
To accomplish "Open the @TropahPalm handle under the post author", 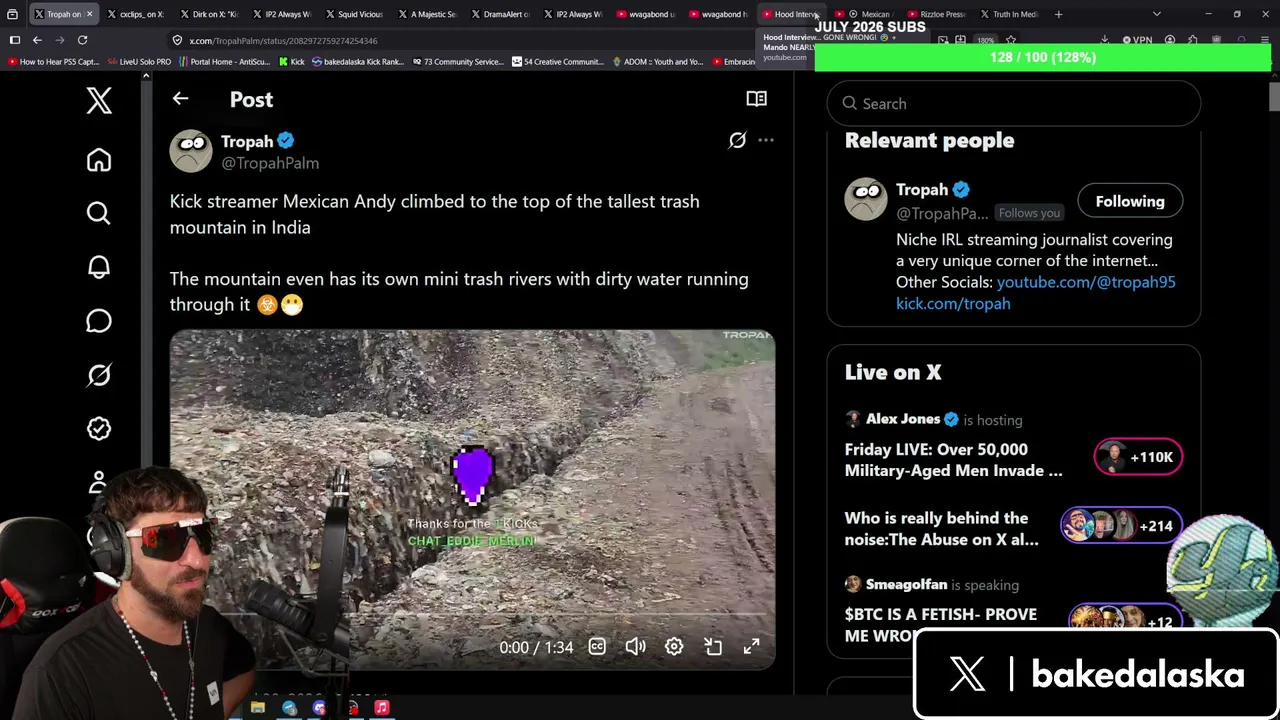I will [270, 163].
